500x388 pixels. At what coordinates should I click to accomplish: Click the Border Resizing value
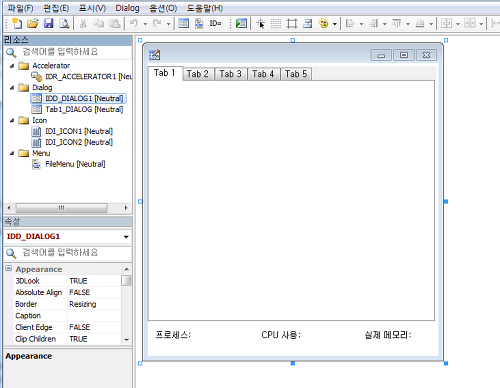94,304
